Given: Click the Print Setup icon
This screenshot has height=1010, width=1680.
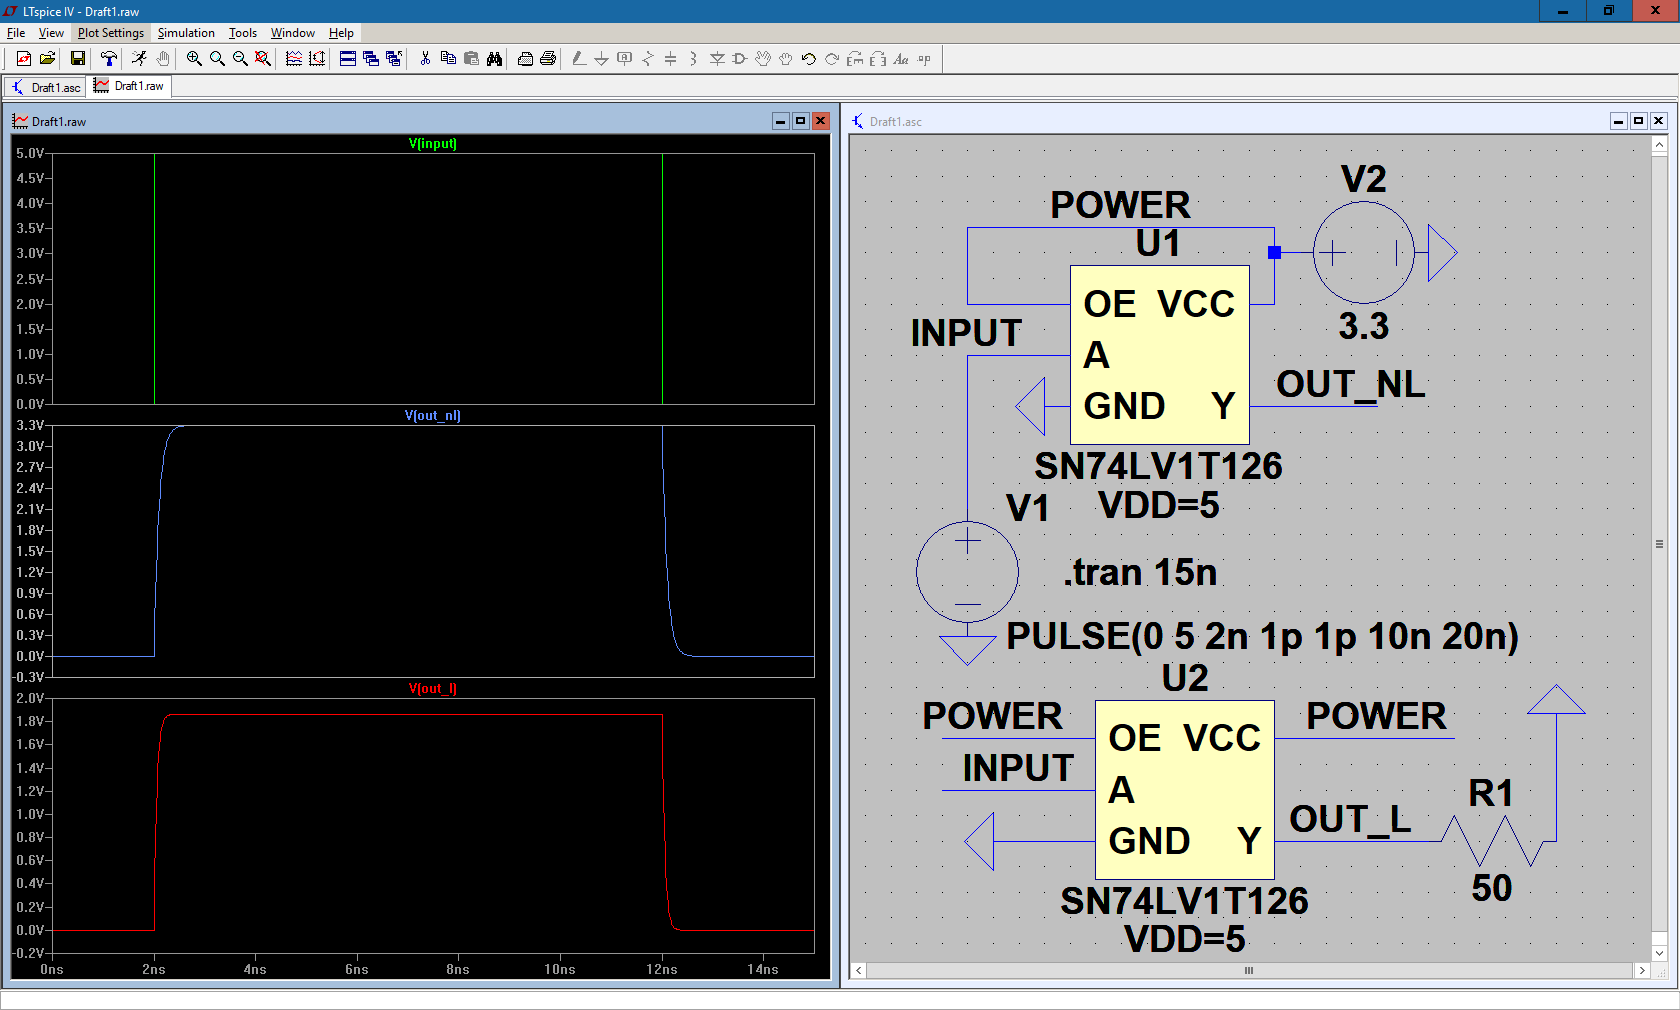Looking at the screenshot, I should [x=525, y=59].
